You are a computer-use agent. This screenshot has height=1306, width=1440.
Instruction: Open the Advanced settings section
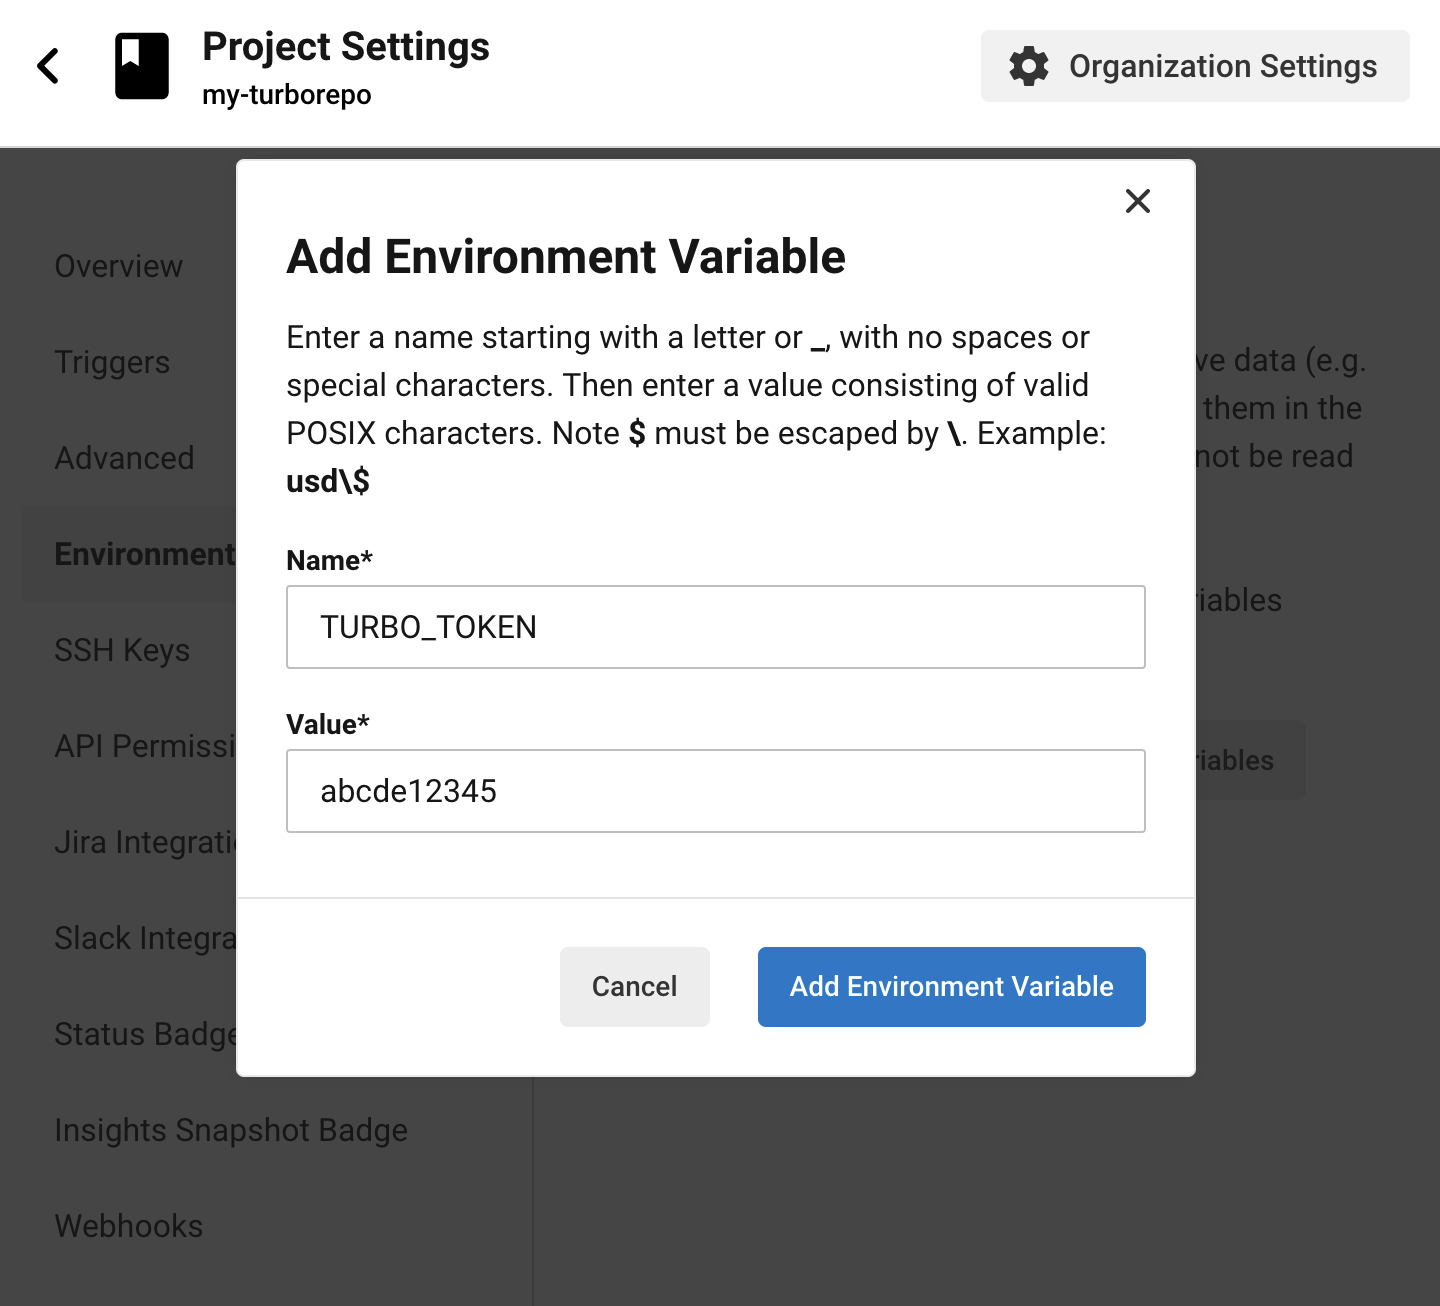pyautogui.click(x=124, y=458)
